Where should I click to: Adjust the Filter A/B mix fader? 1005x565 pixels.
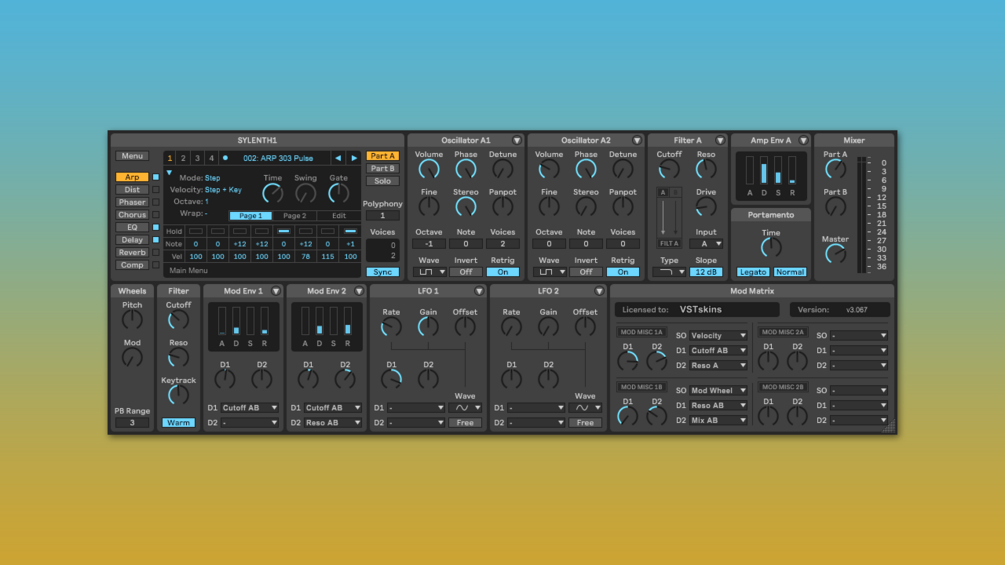(669, 218)
